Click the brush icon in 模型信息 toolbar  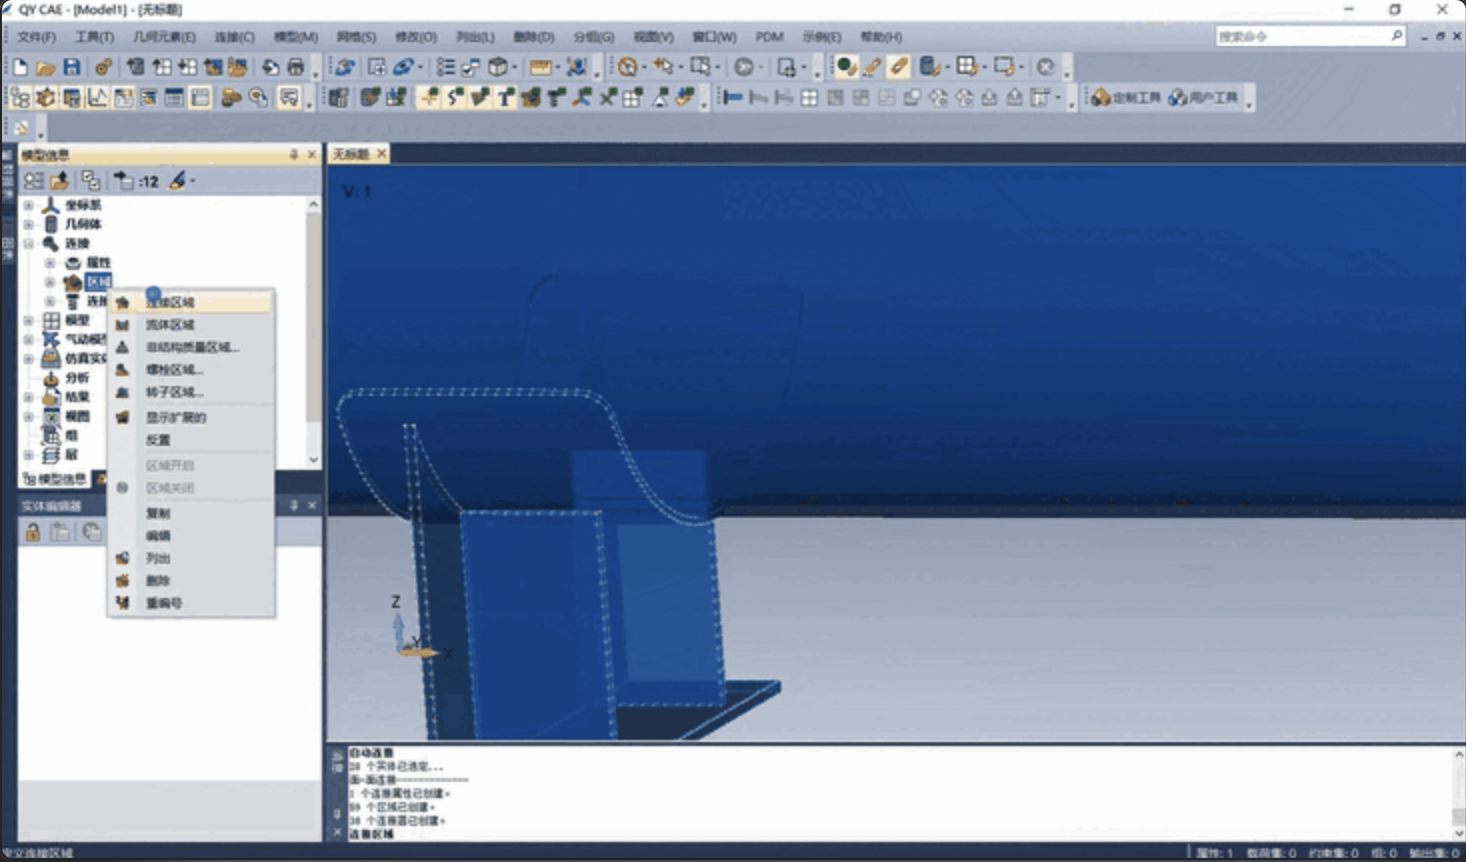[177, 180]
